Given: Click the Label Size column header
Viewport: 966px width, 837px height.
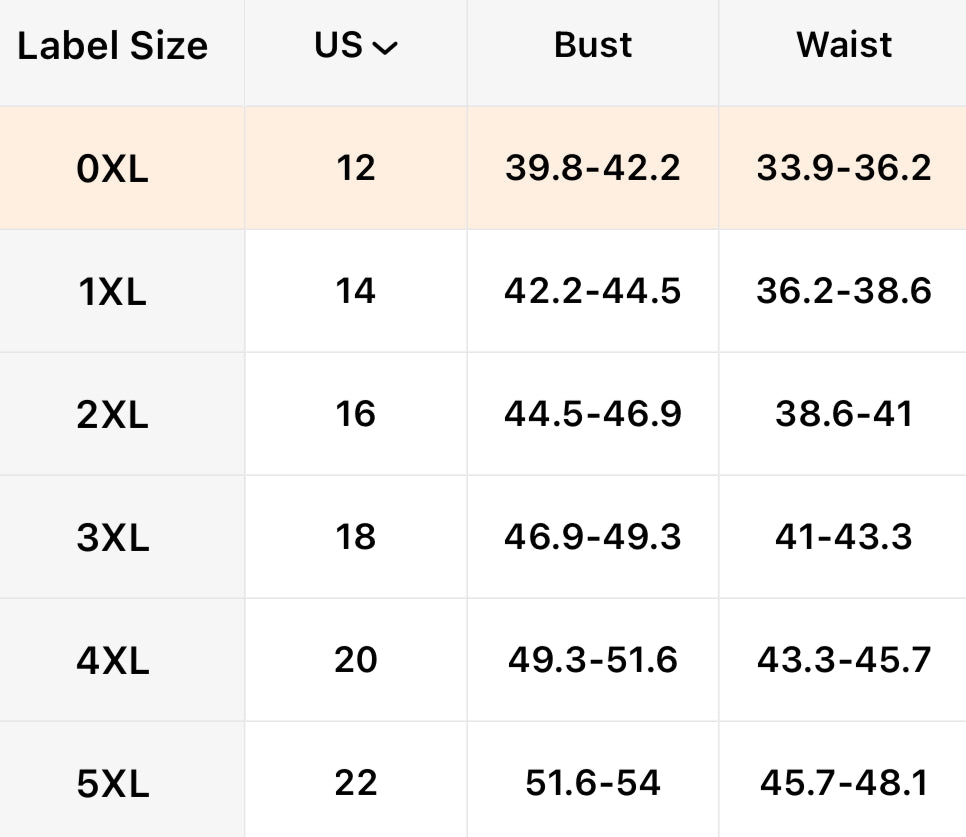Looking at the screenshot, I should point(112,46).
